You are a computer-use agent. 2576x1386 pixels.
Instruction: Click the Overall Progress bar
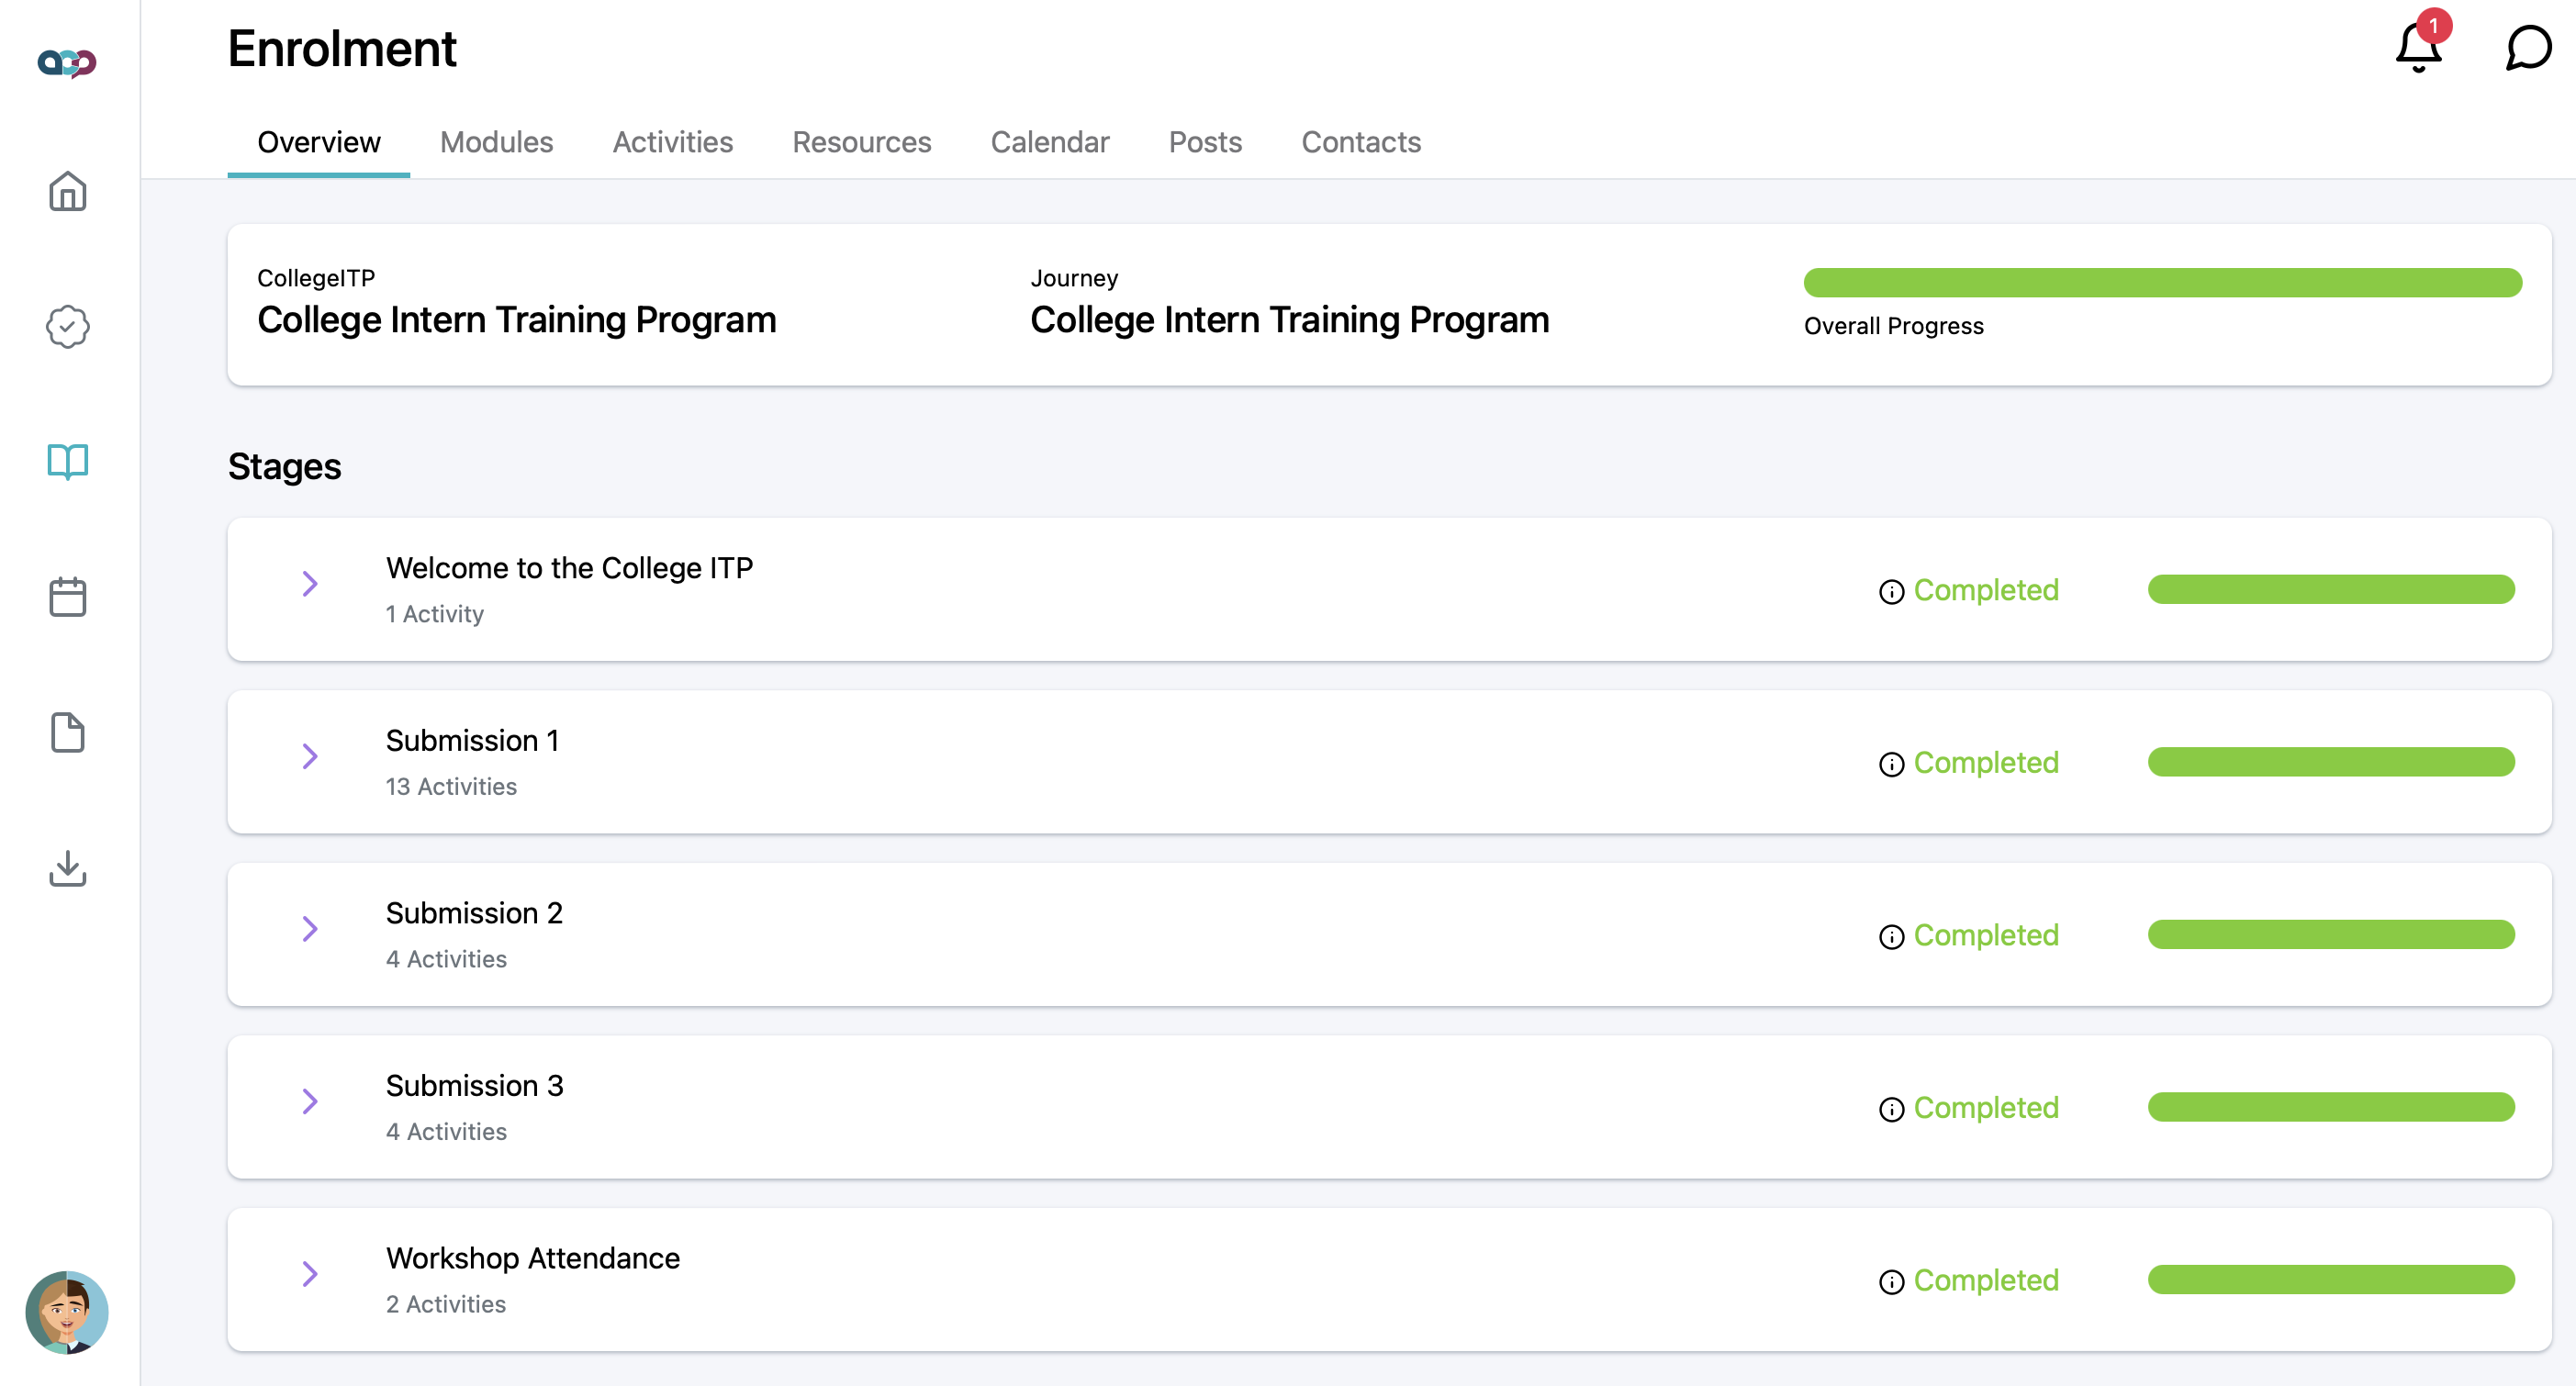pyautogui.click(x=2162, y=283)
